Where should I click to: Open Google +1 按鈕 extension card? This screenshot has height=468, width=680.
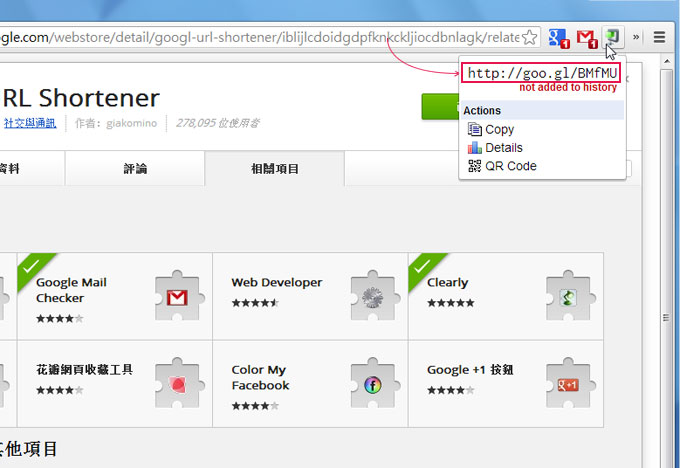pos(506,384)
